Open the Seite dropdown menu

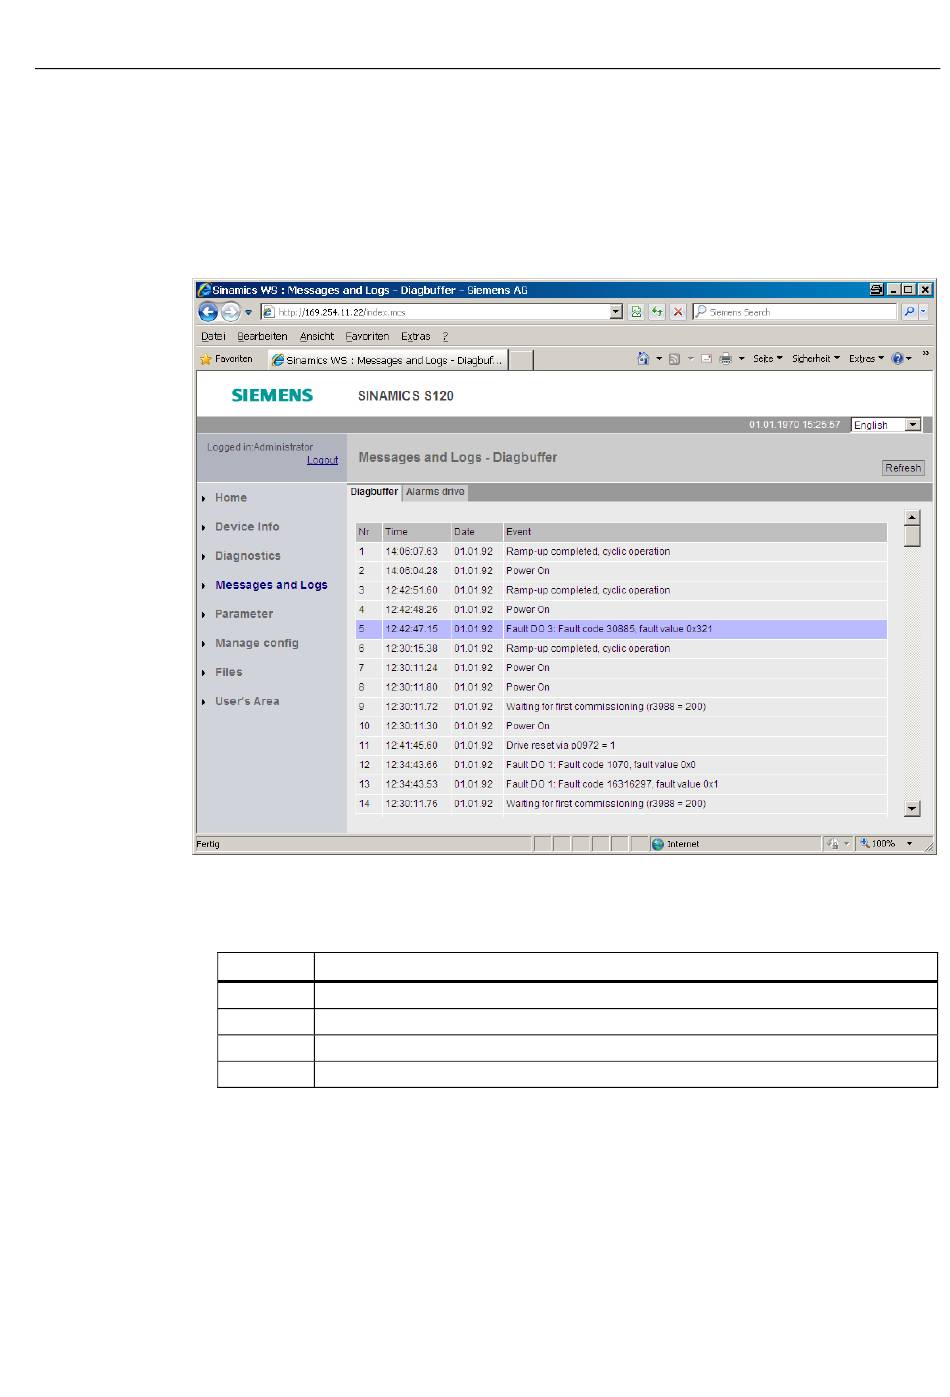[768, 359]
